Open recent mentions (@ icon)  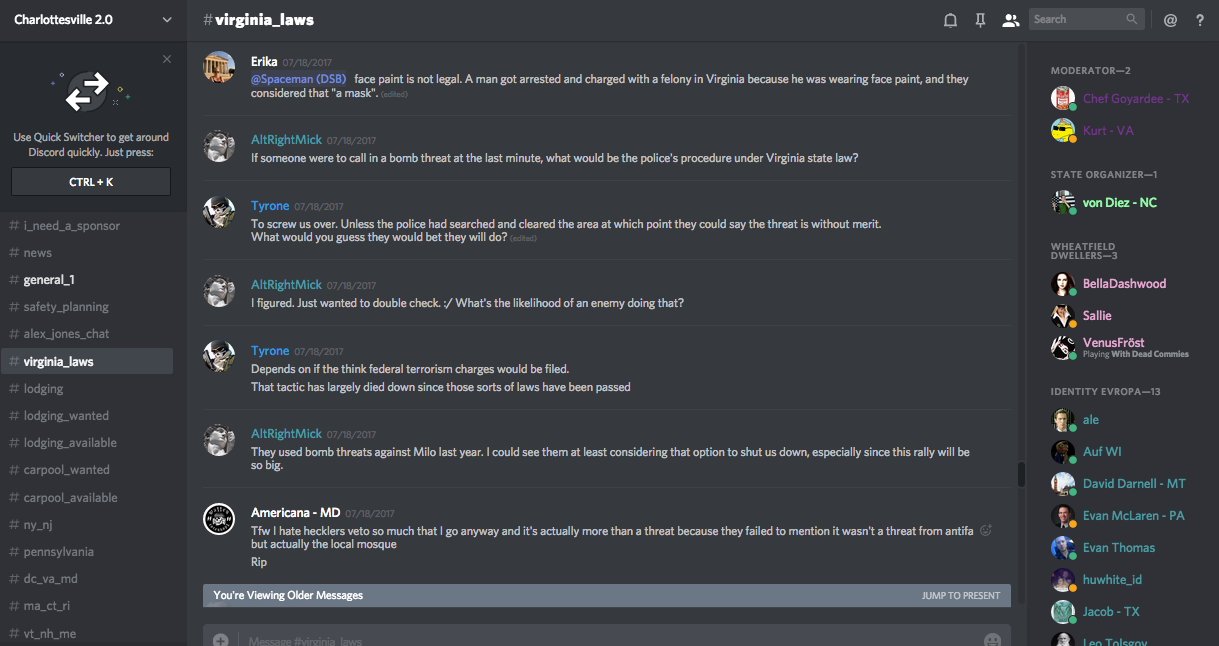[1170, 20]
